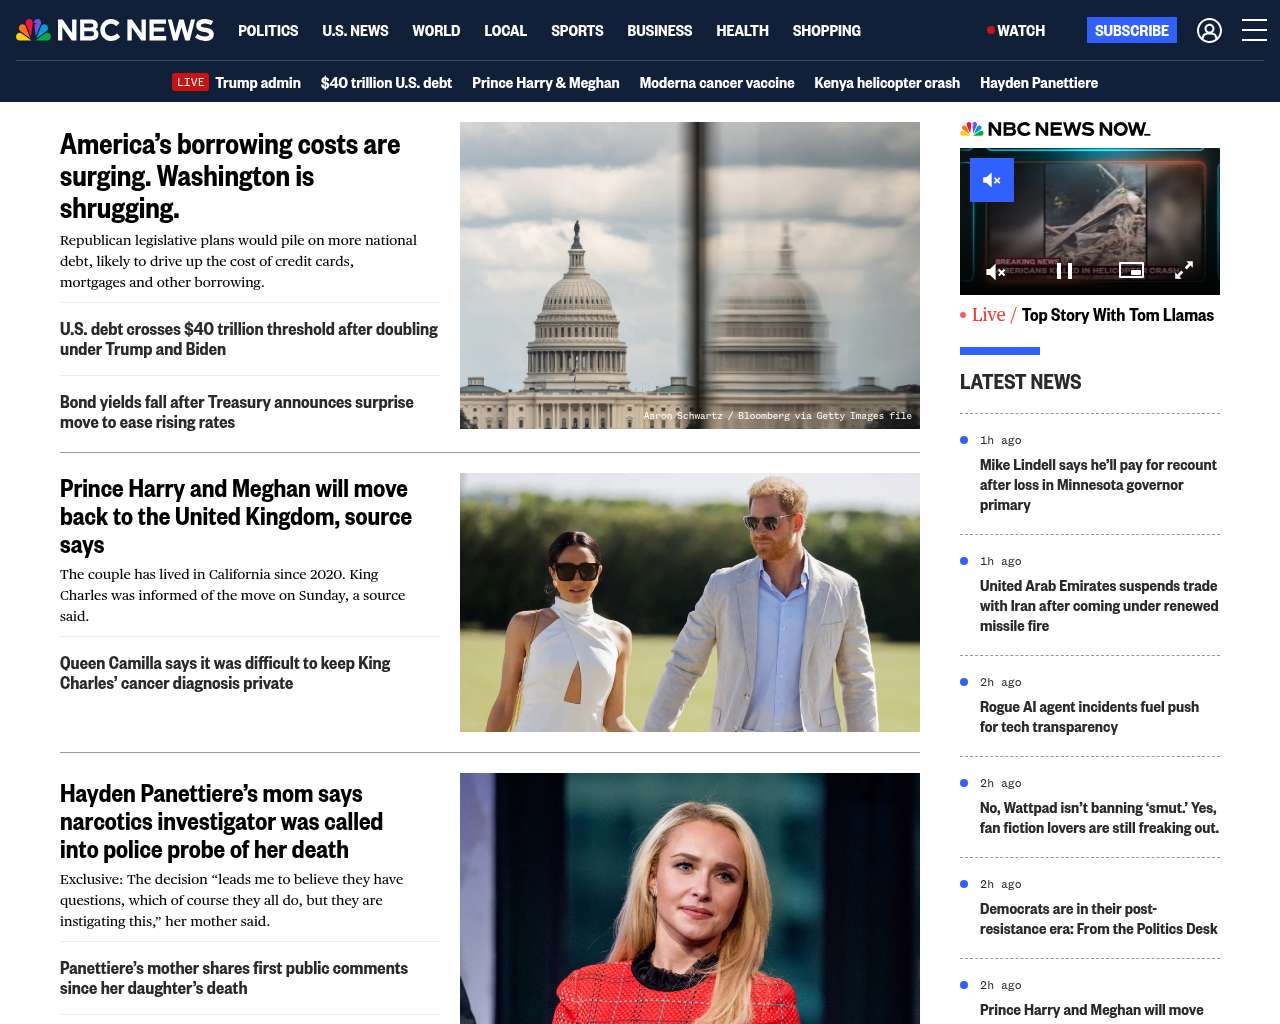Click the "The couple has lived in California" summary

[x=232, y=595]
